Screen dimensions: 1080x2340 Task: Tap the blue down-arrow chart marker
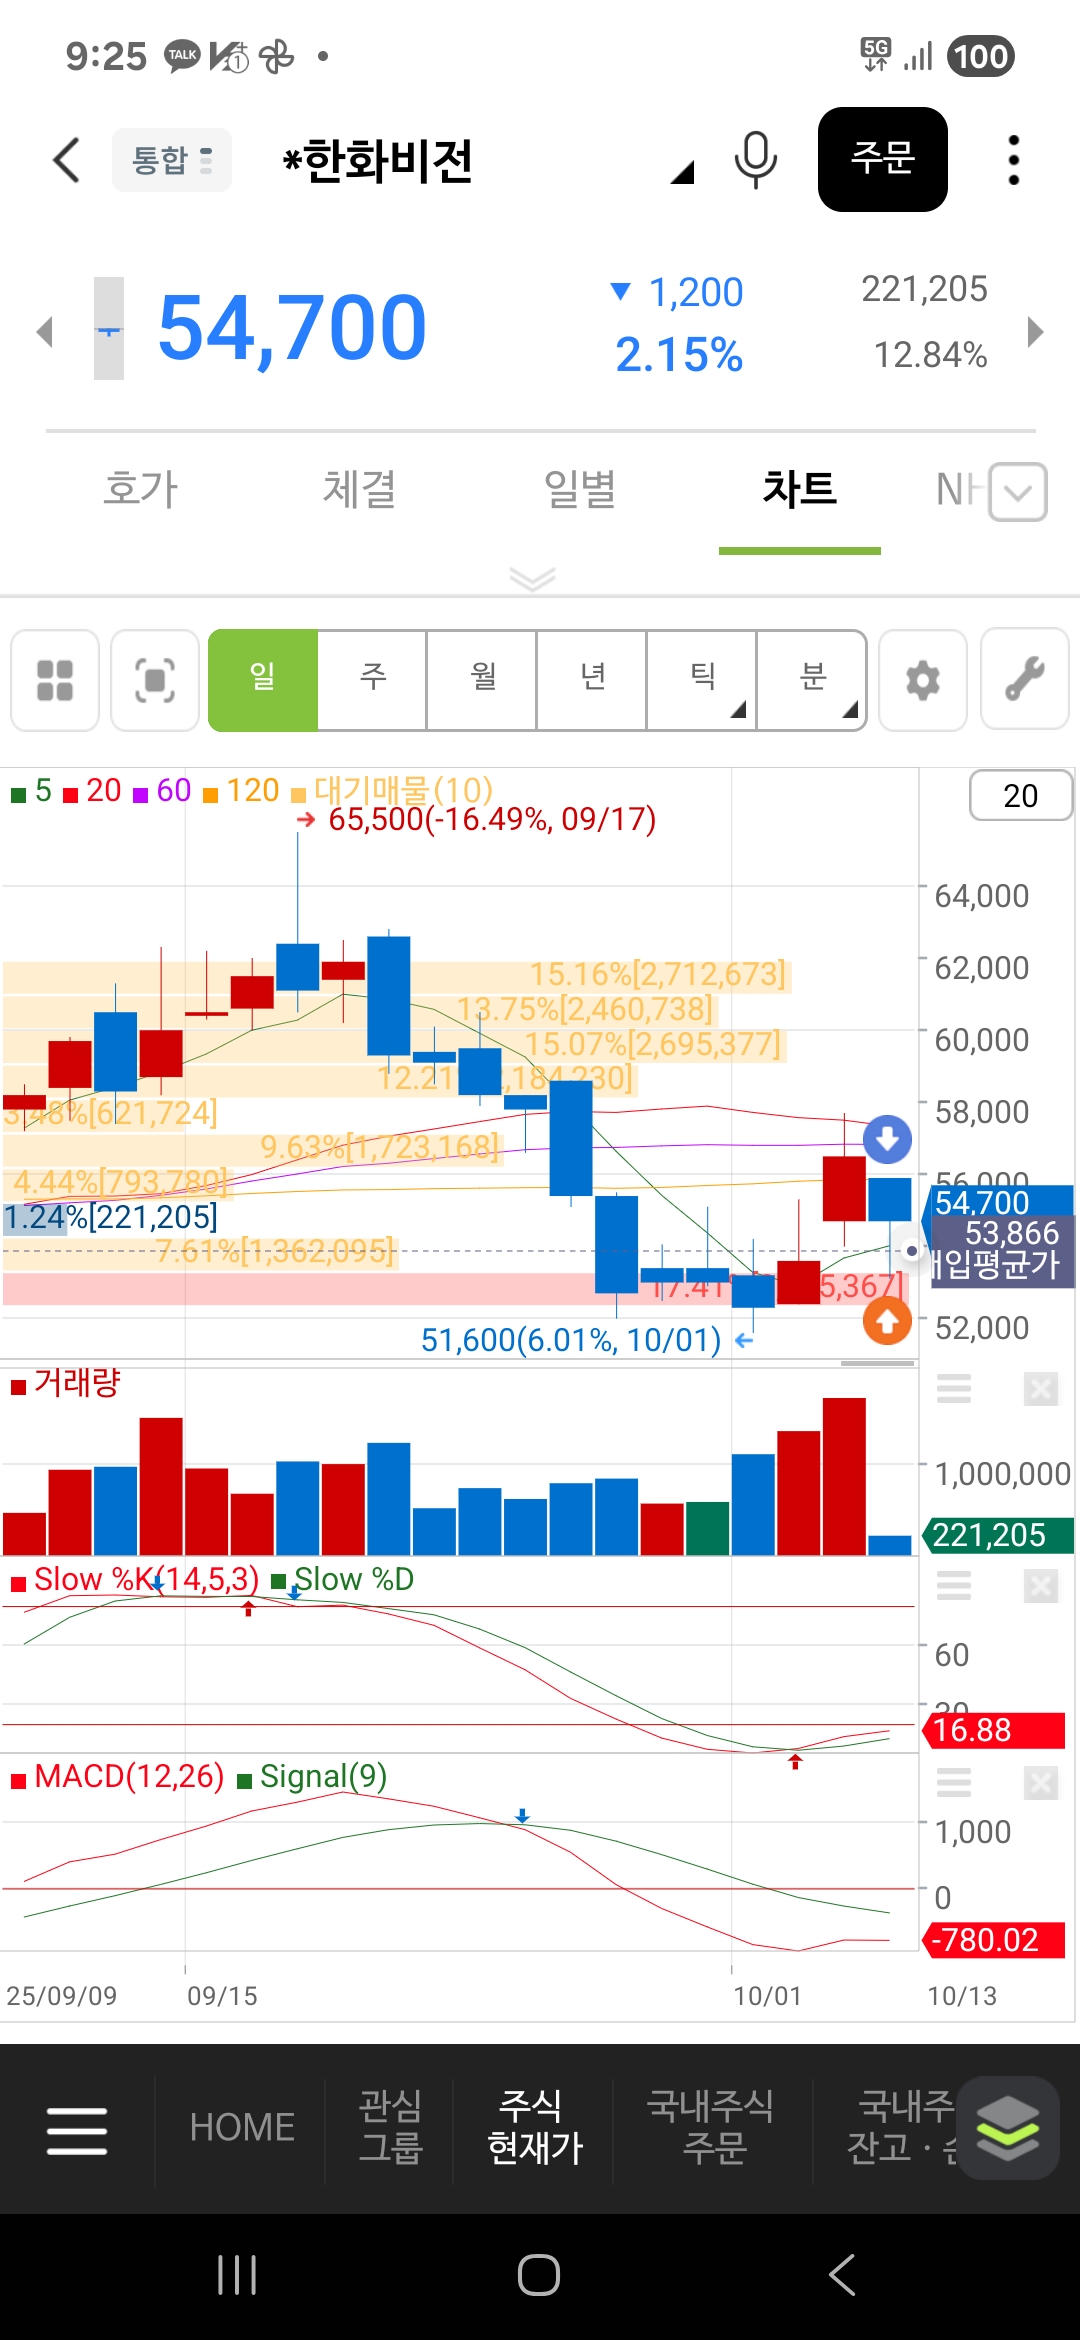click(887, 1139)
